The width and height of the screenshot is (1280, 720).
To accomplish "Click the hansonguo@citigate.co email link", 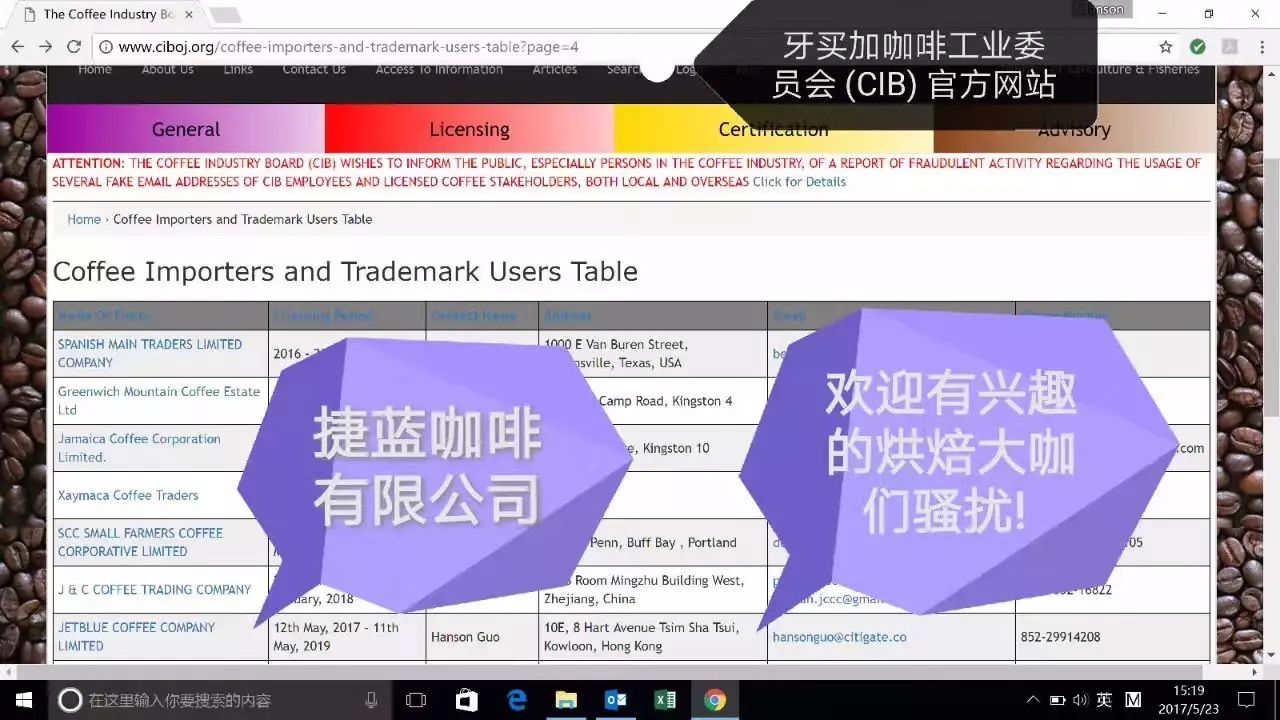I will pyautogui.click(x=839, y=637).
